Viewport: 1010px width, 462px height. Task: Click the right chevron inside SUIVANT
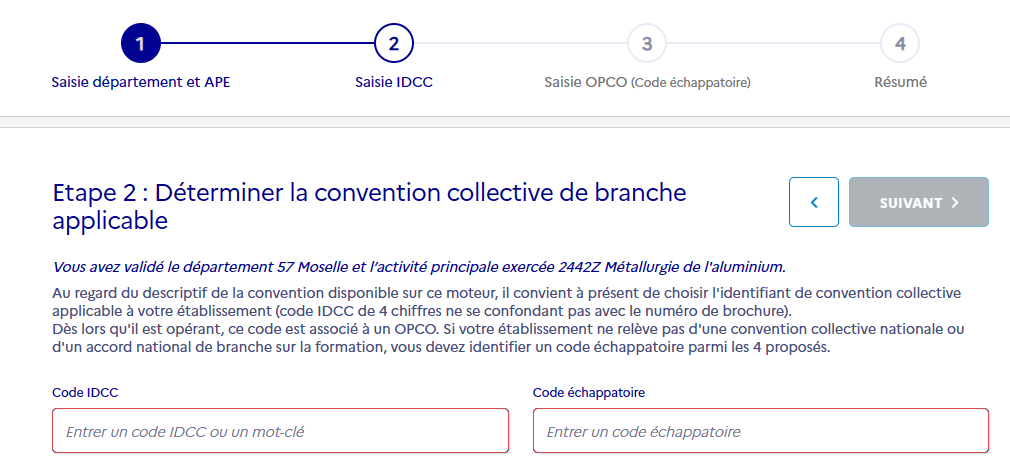point(956,203)
